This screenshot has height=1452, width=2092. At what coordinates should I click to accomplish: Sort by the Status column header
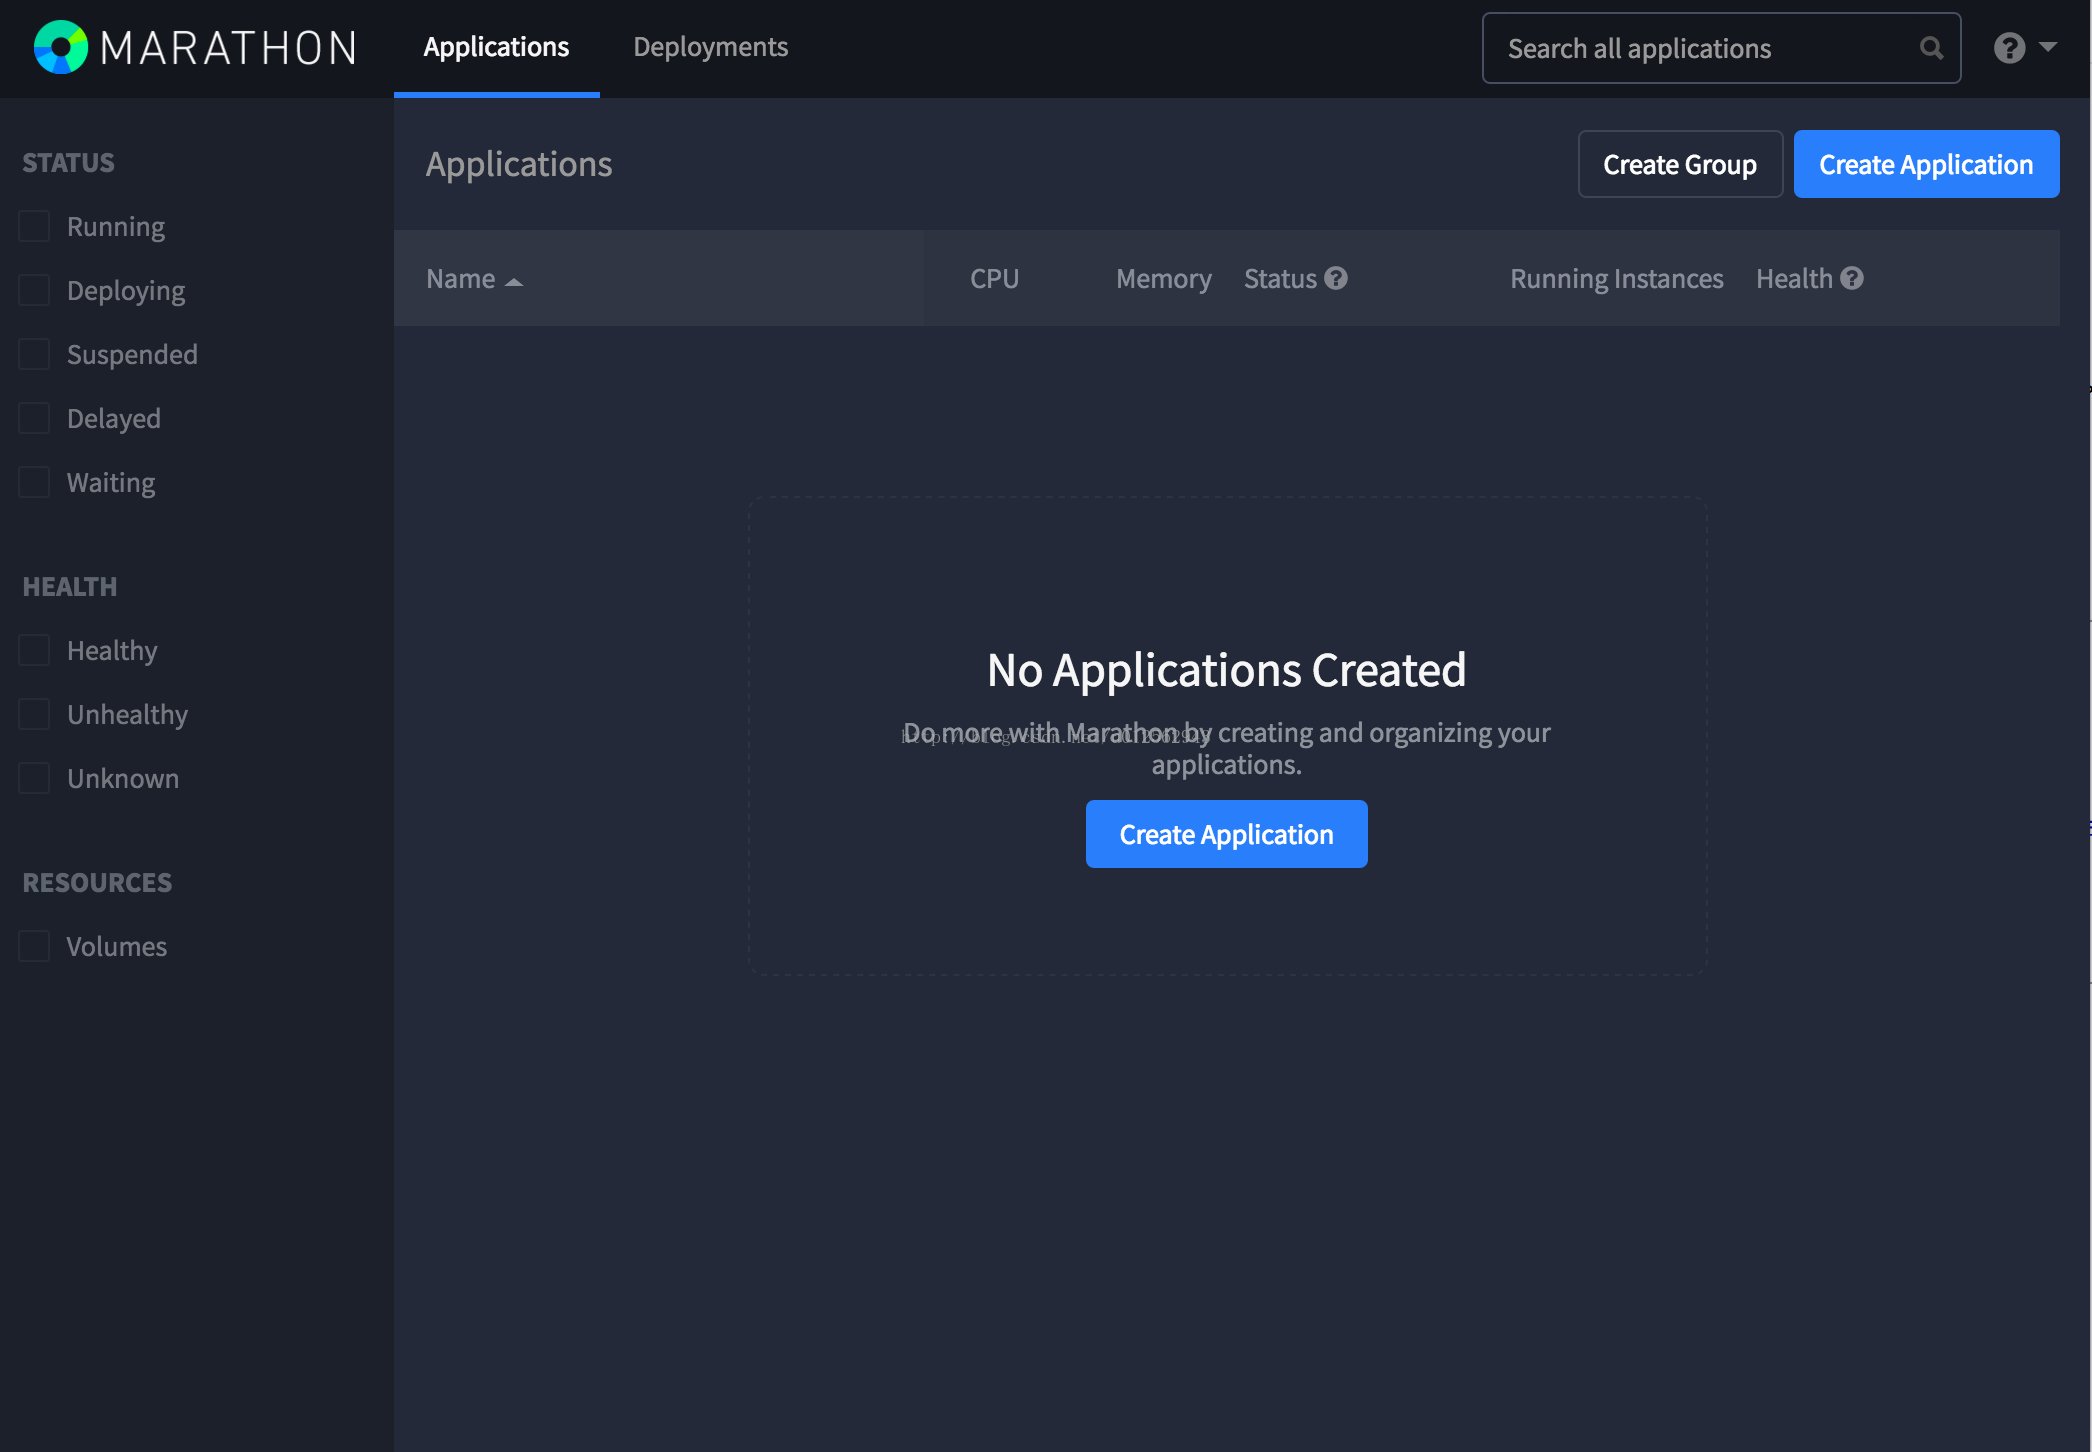click(x=1280, y=278)
